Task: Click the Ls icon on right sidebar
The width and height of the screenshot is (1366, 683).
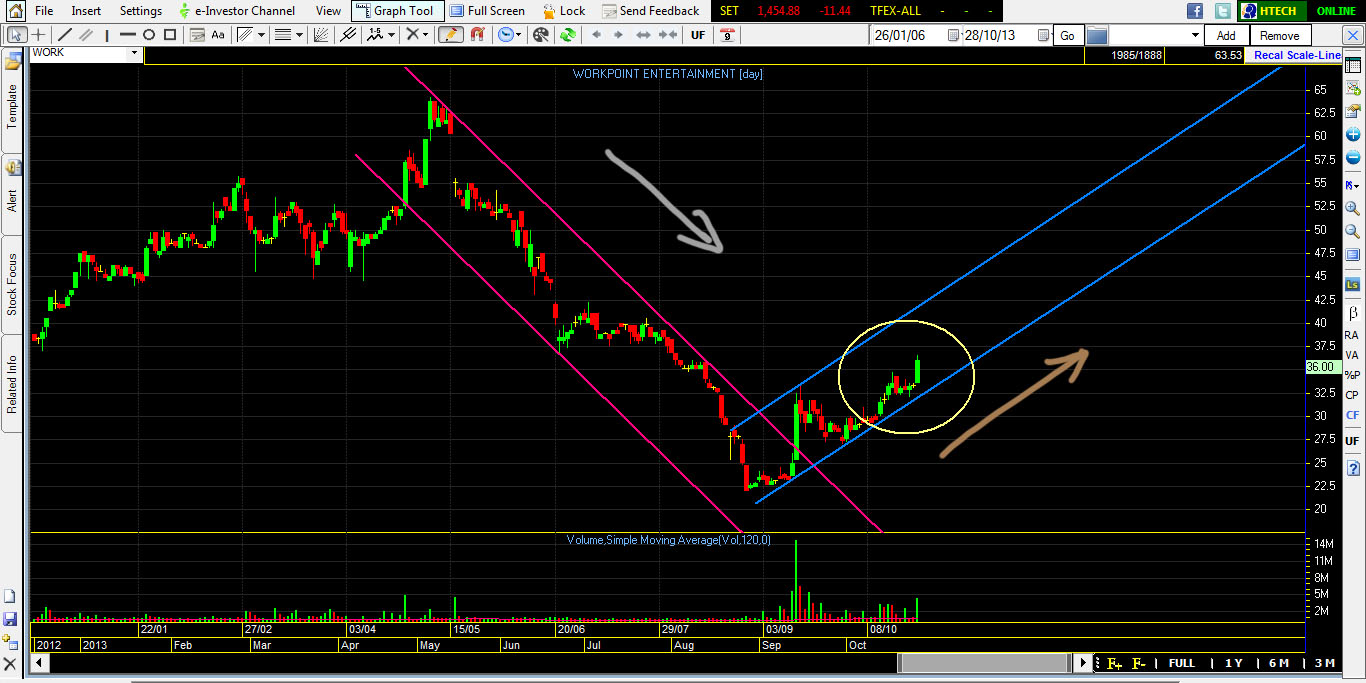Action: 1352,285
